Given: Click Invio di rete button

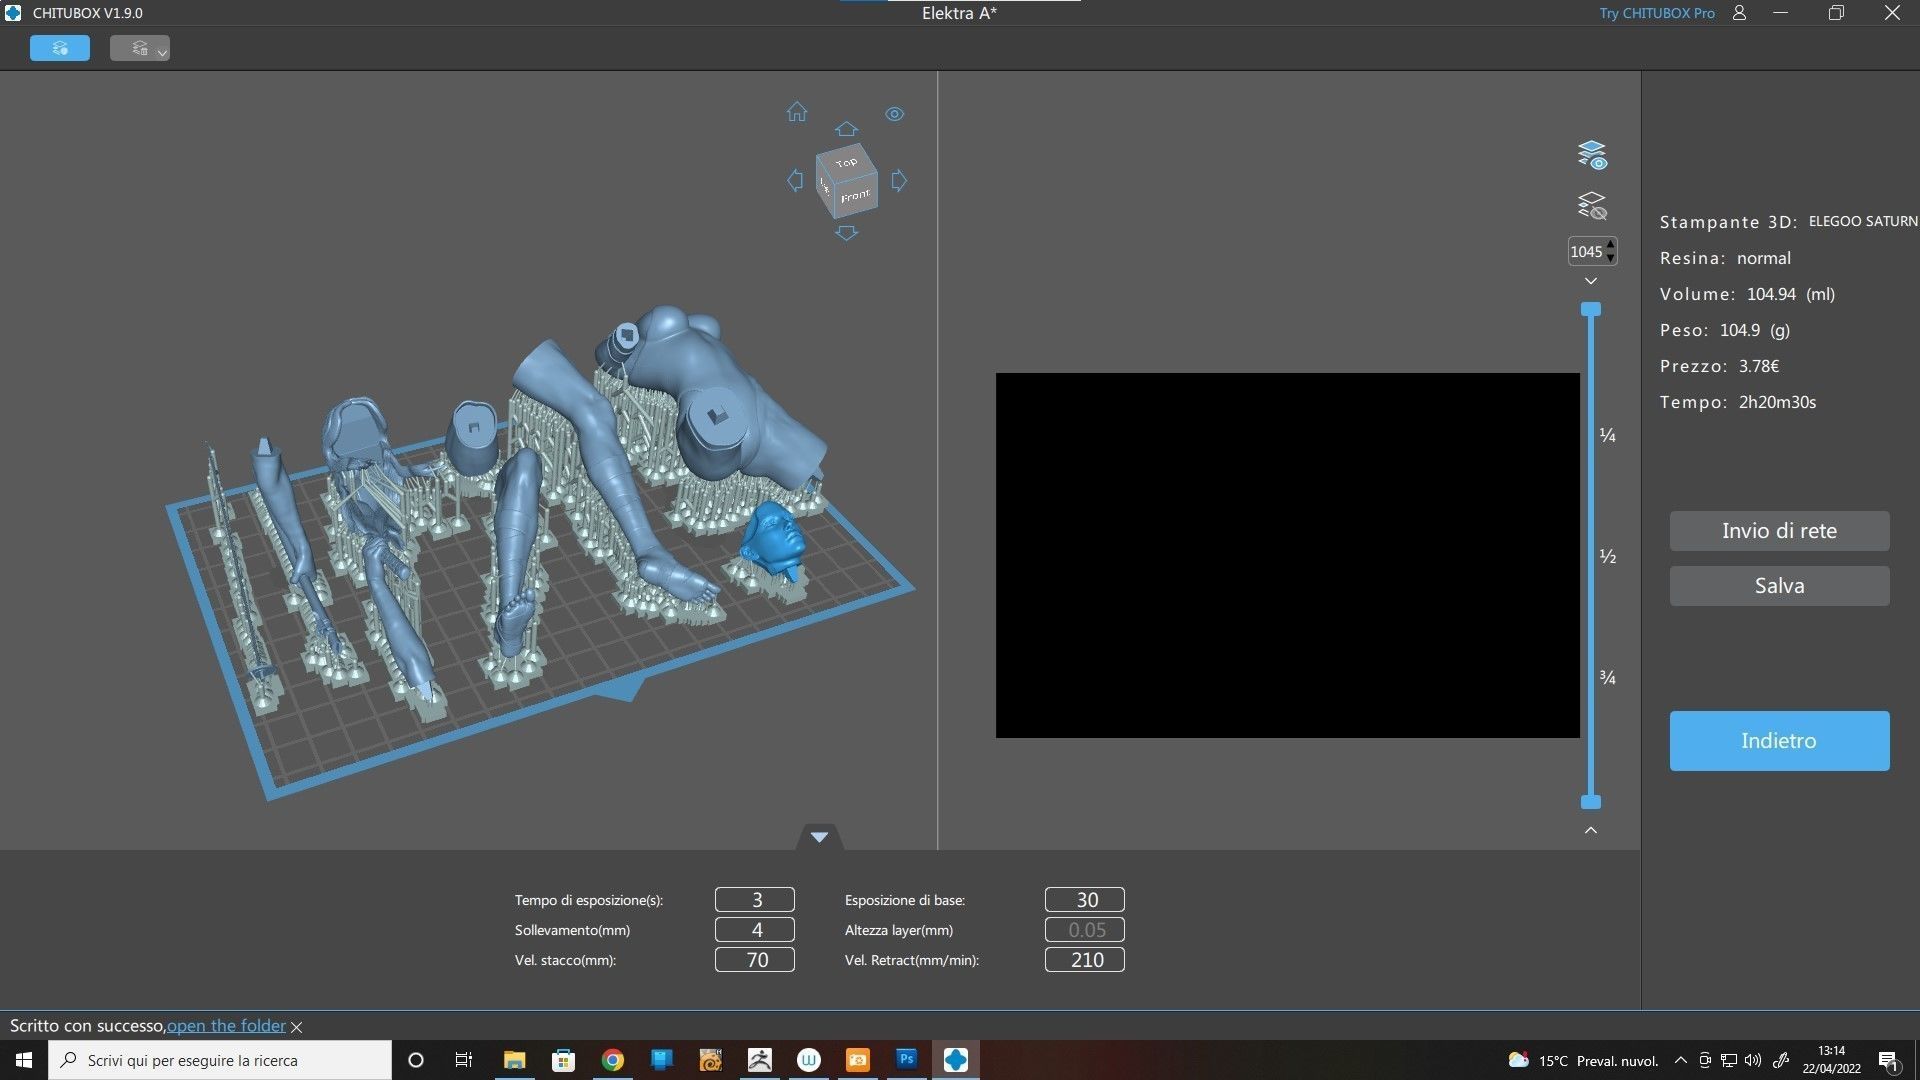Looking at the screenshot, I should (1778, 531).
